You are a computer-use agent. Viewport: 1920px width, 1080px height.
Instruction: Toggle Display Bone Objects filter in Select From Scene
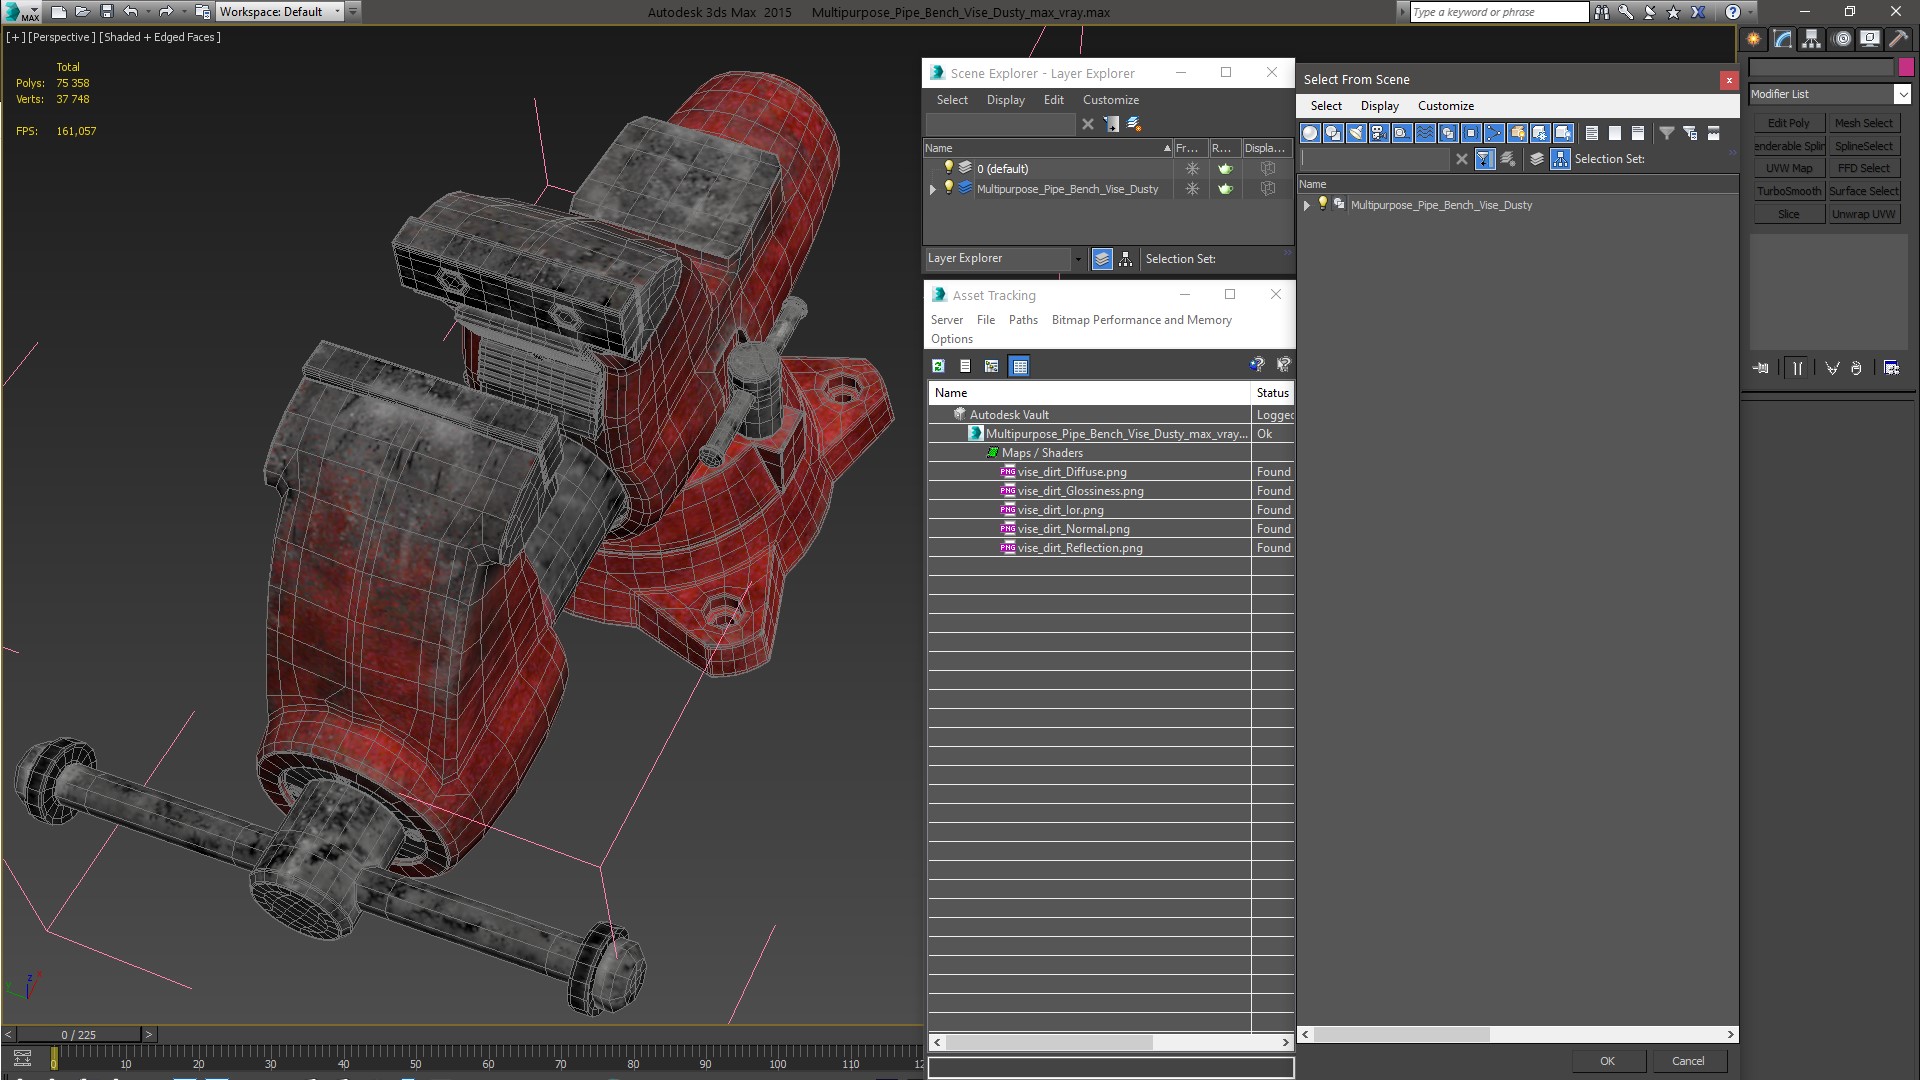(x=1494, y=133)
